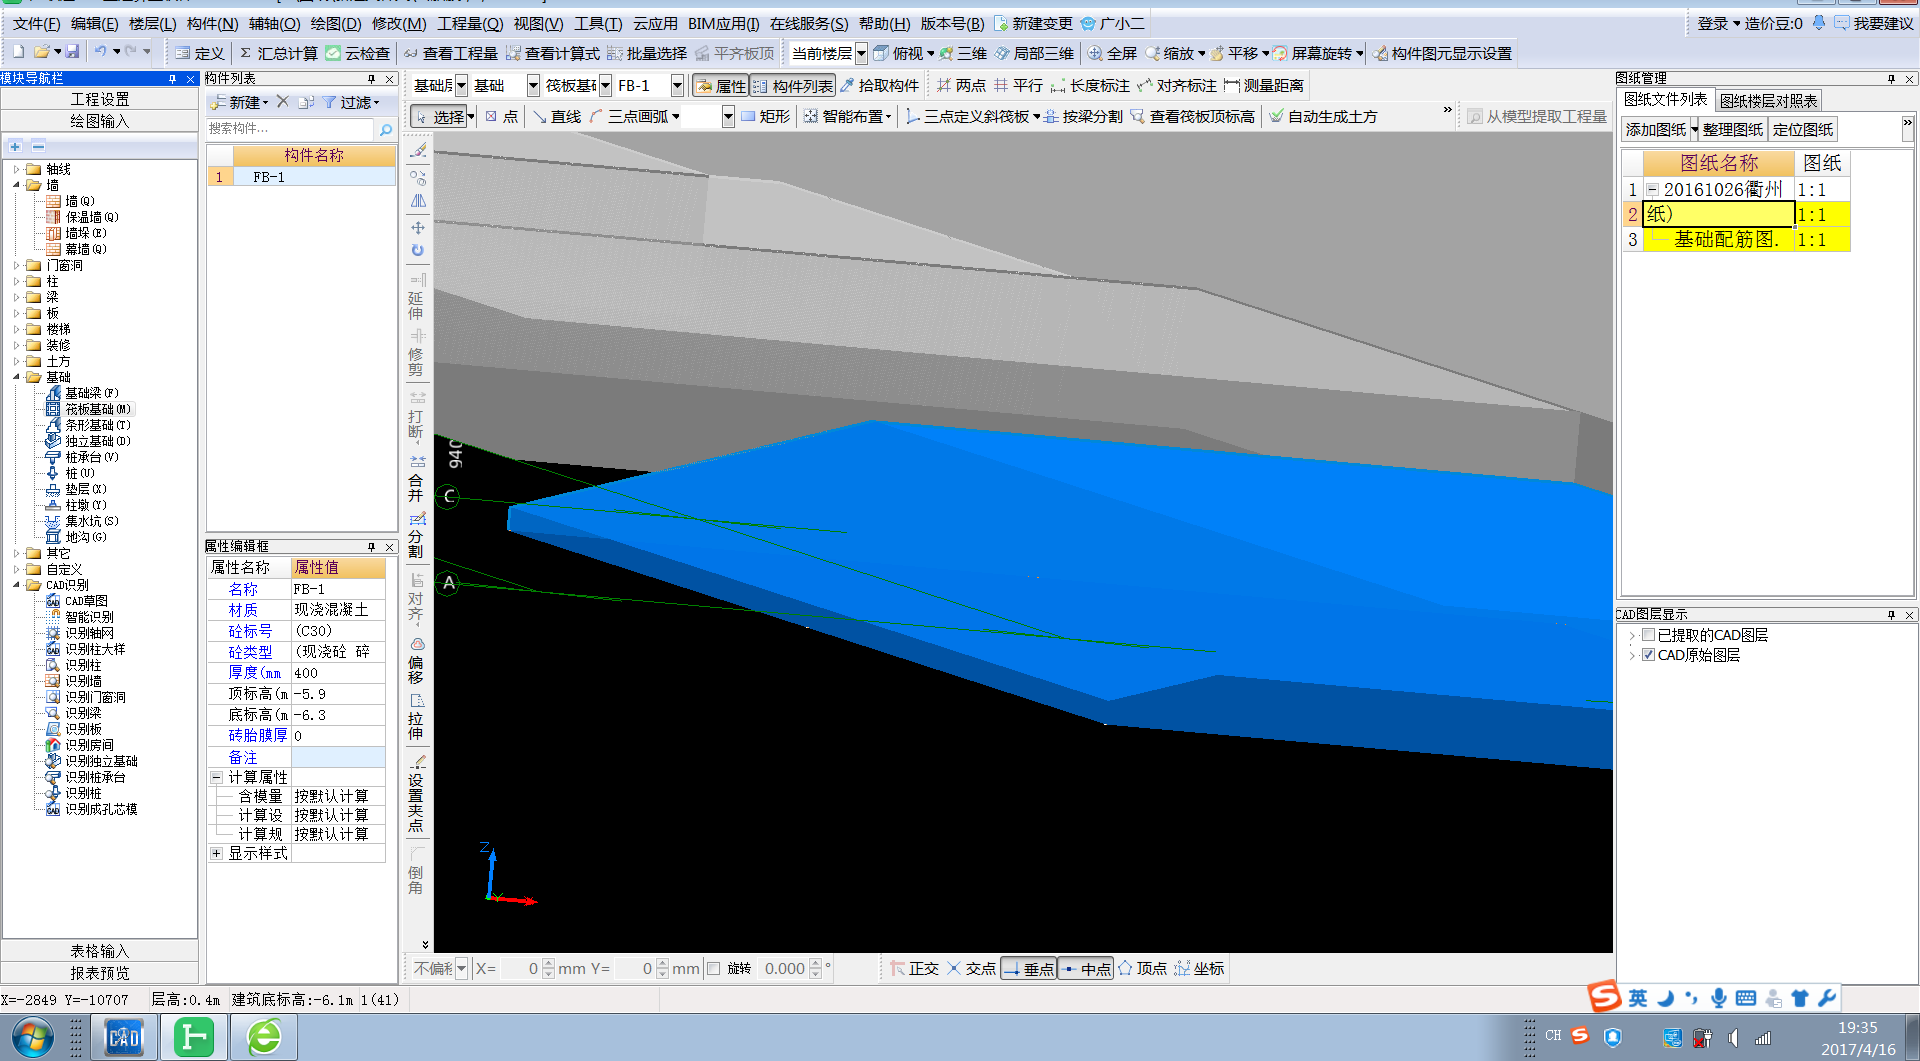This screenshot has width=1920, height=1061.
Task: Open the 当前楼层 floor dropdown
Action: [x=862, y=54]
